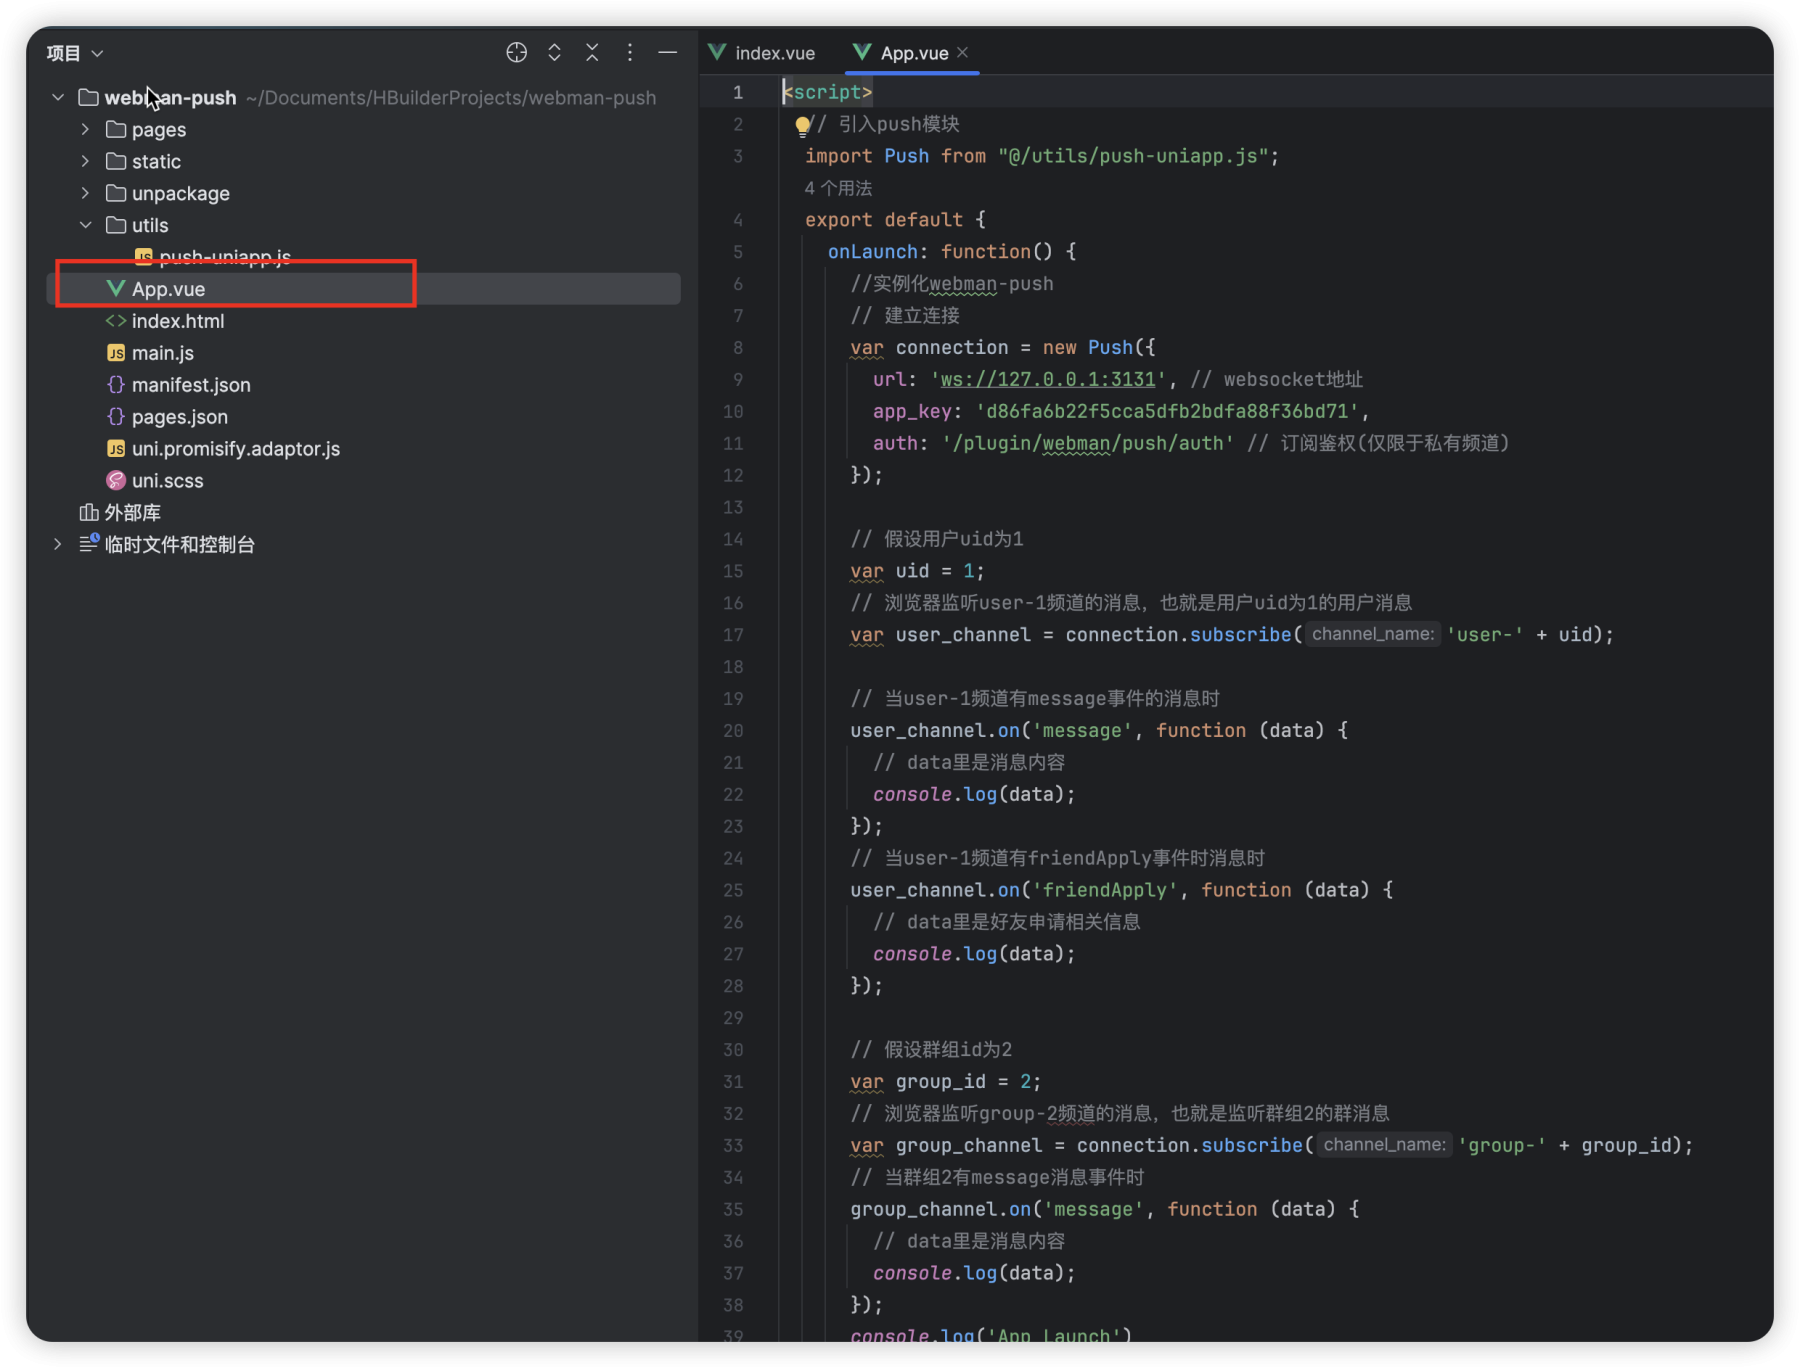
Task: Click the expand all tree icon
Action: pos(554,53)
